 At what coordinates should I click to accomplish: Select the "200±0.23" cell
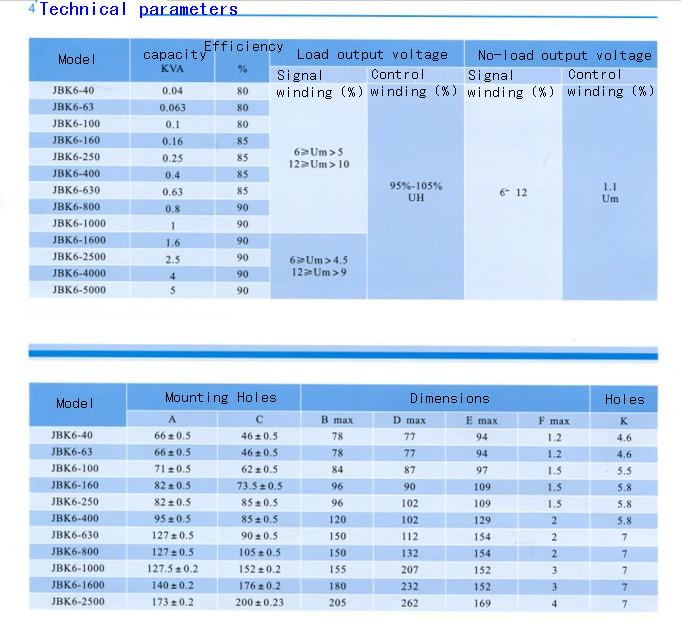pyautogui.click(x=259, y=602)
